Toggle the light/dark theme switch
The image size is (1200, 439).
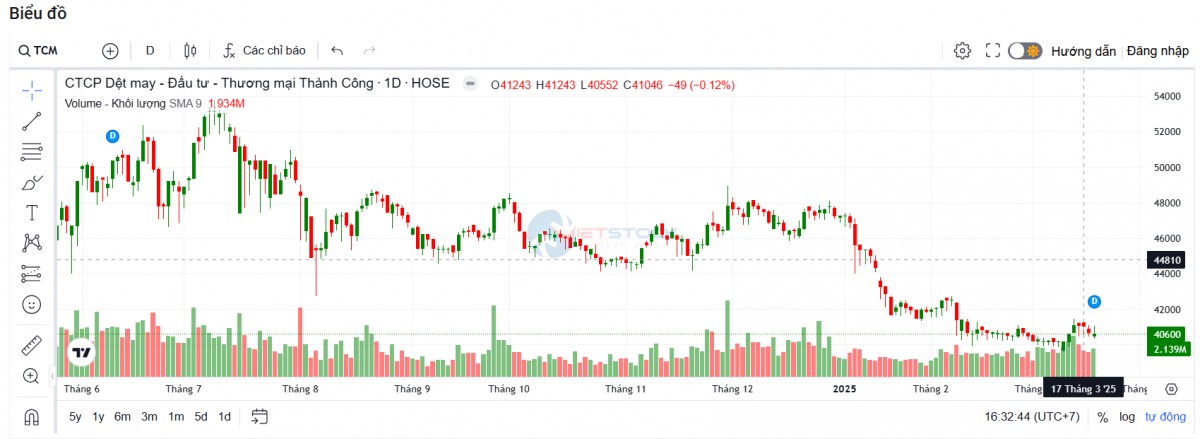[1025, 50]
